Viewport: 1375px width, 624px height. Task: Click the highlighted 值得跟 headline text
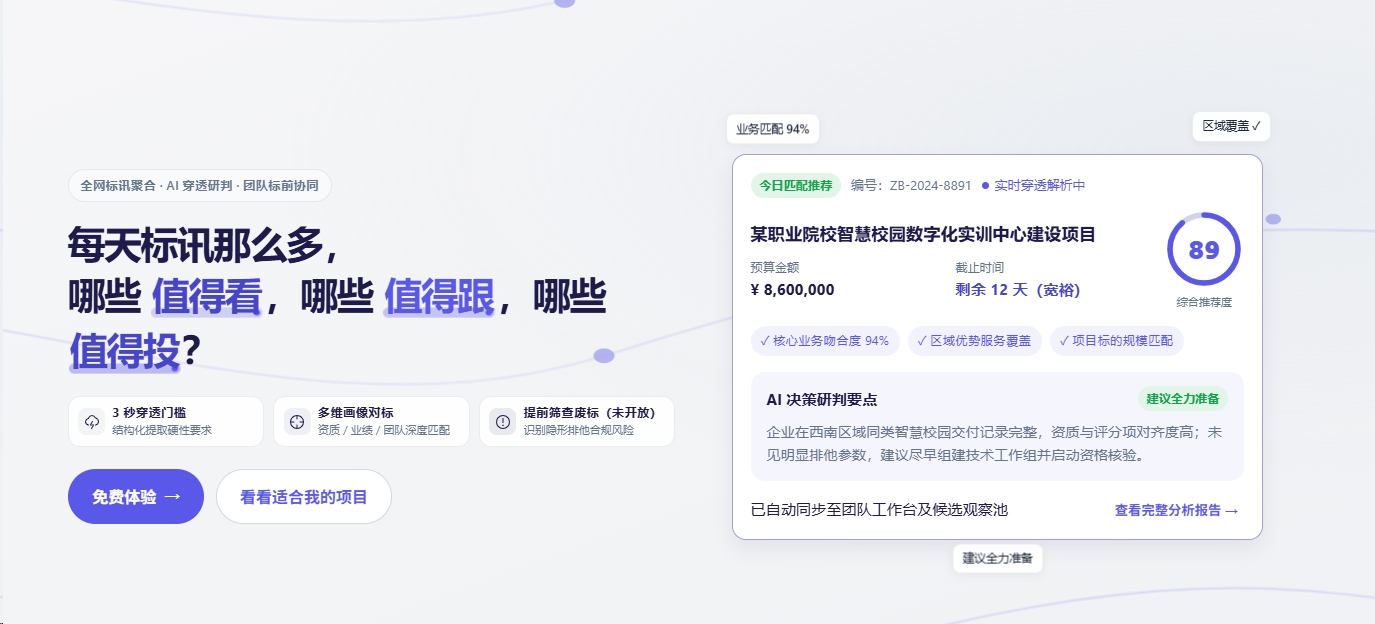coord(440,297)
